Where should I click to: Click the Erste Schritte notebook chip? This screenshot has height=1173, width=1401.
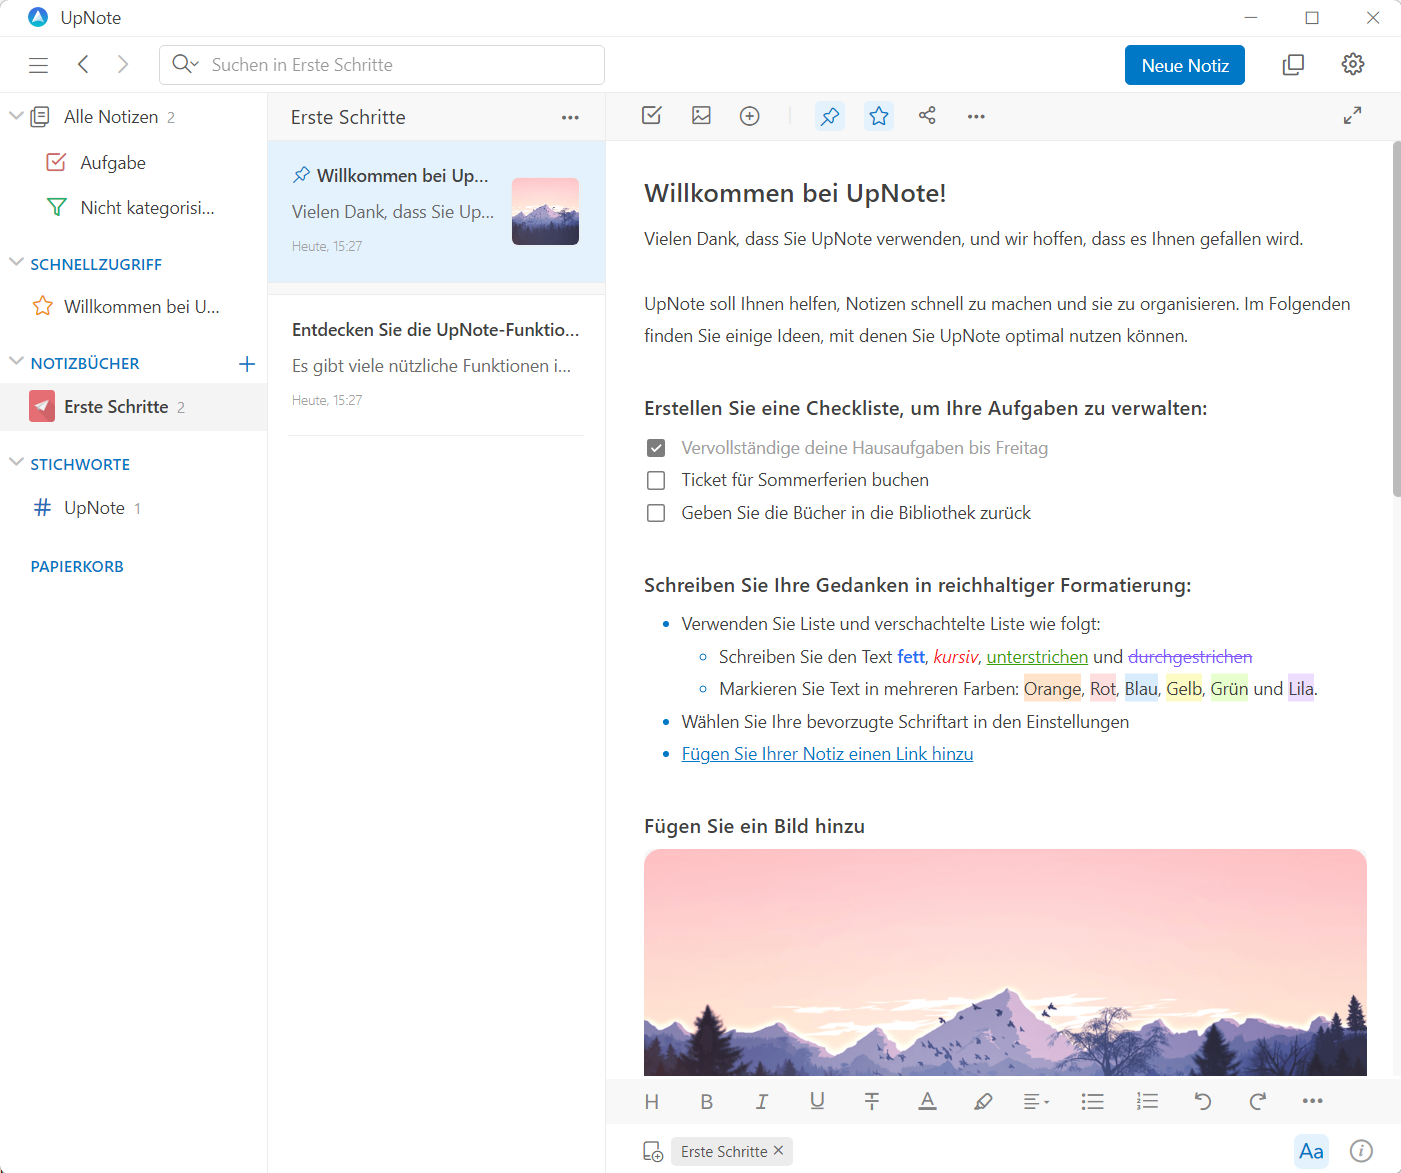(724, 1152)
